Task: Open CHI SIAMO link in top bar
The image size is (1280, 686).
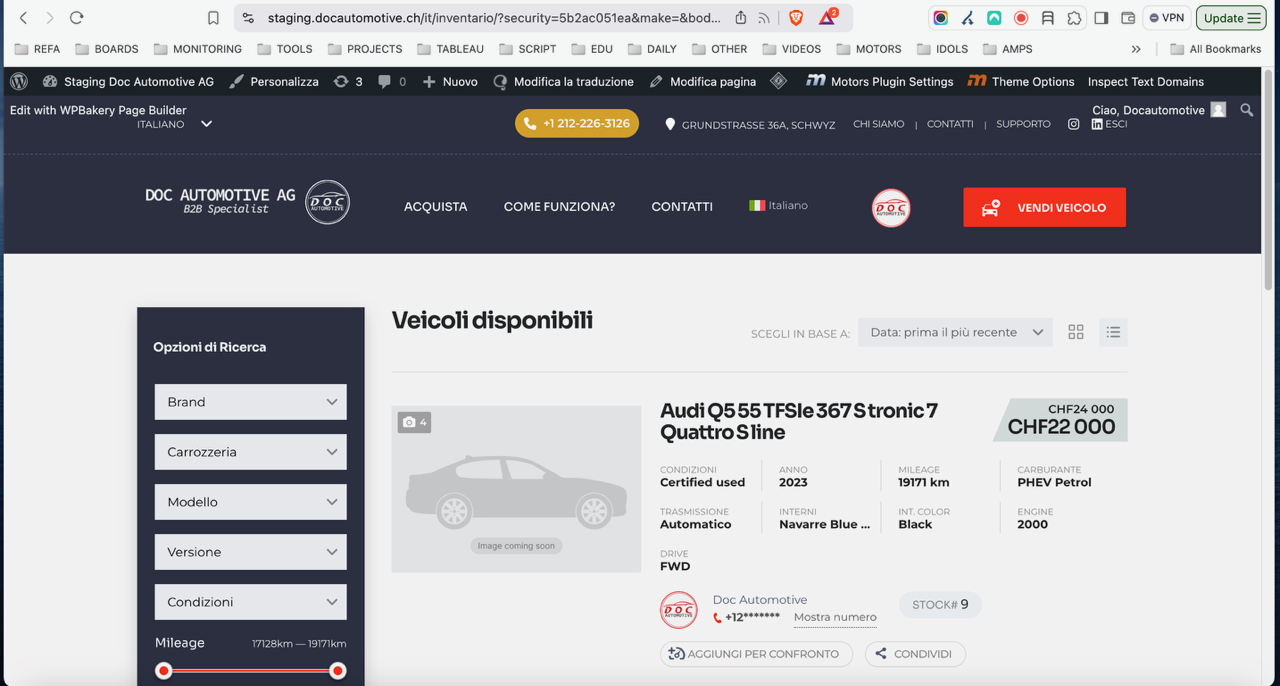Action: coord(878,124)
